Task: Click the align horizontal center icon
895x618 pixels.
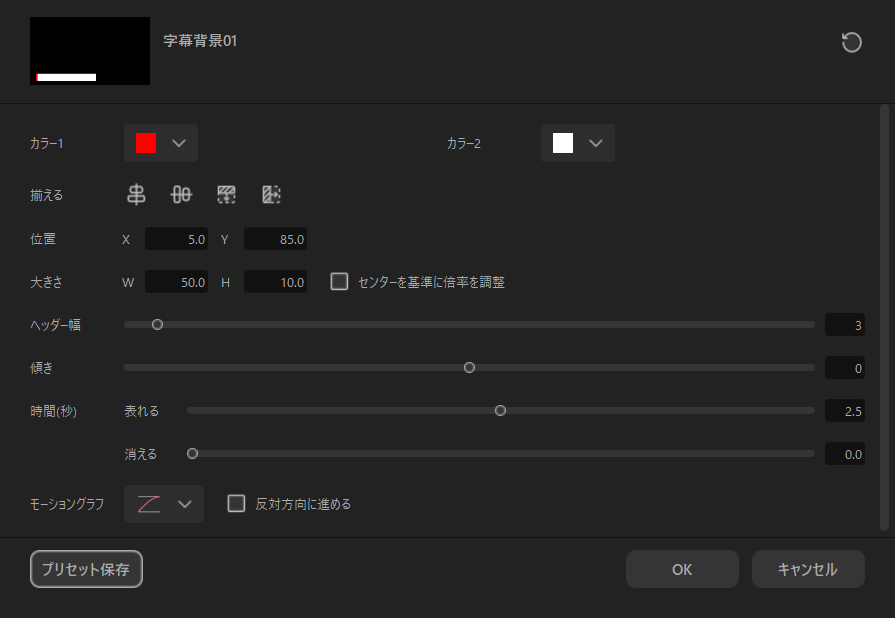Action: pyautogui.click(x=136, y=195)
